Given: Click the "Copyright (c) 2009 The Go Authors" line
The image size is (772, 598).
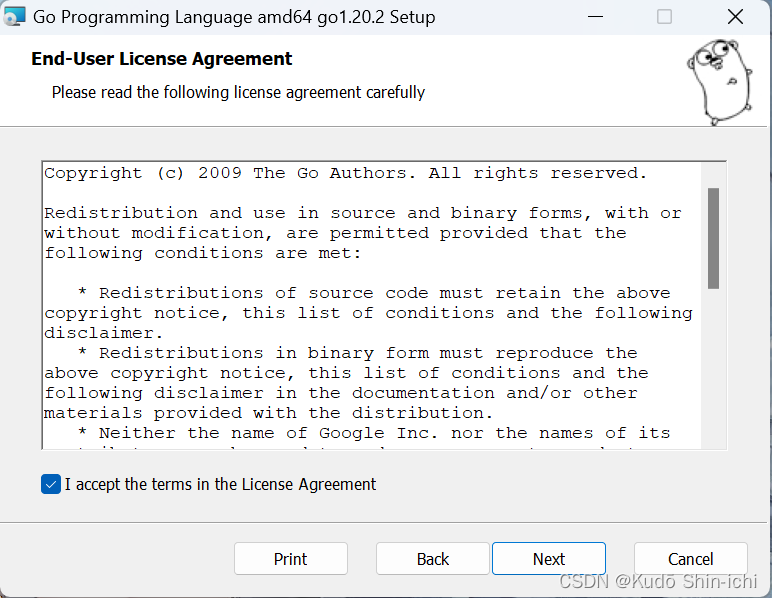Looking at the screenshot, I should [x=345, y=173].
